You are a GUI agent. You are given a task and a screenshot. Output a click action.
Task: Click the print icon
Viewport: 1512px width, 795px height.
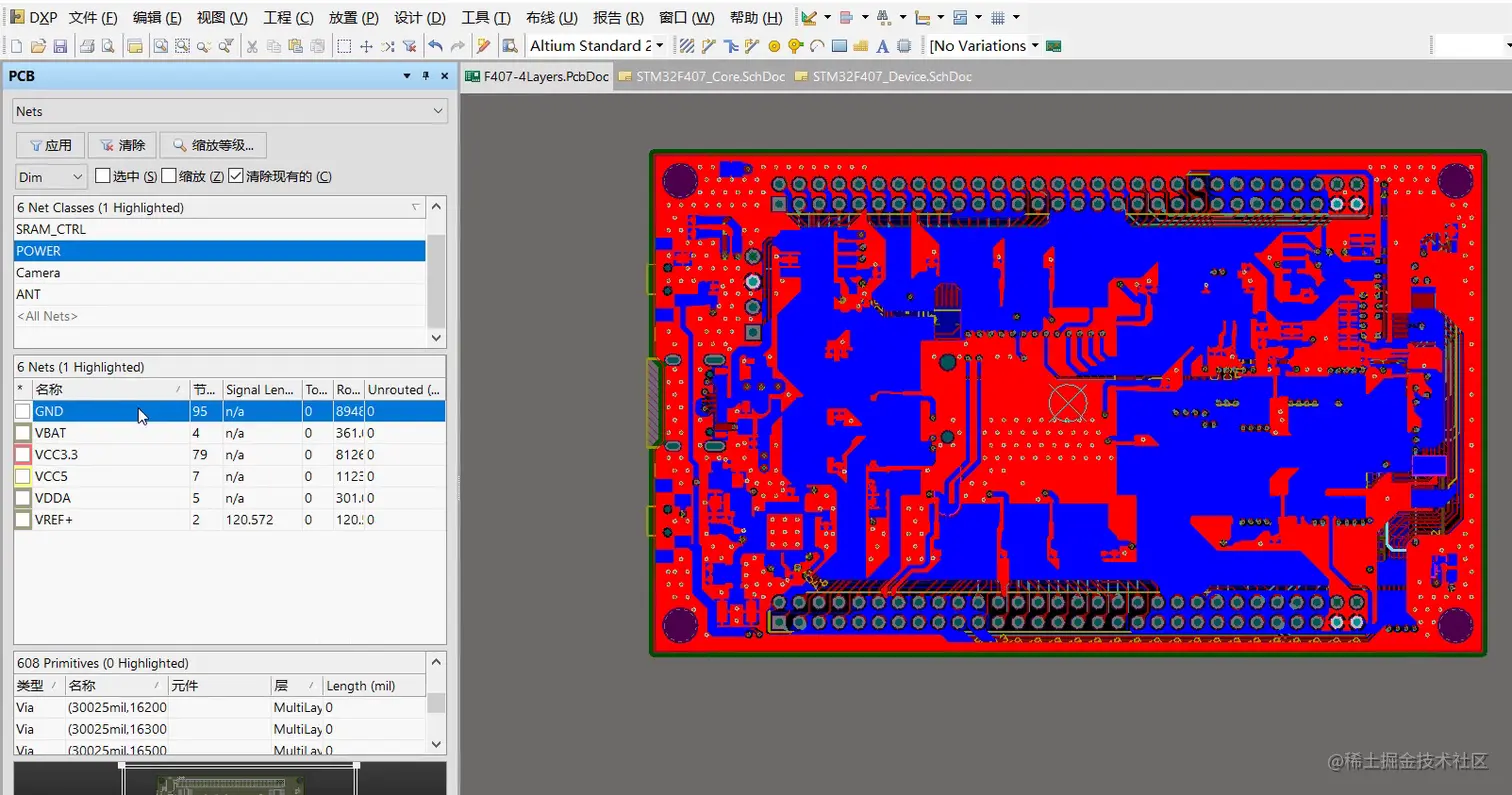point(87,46)
